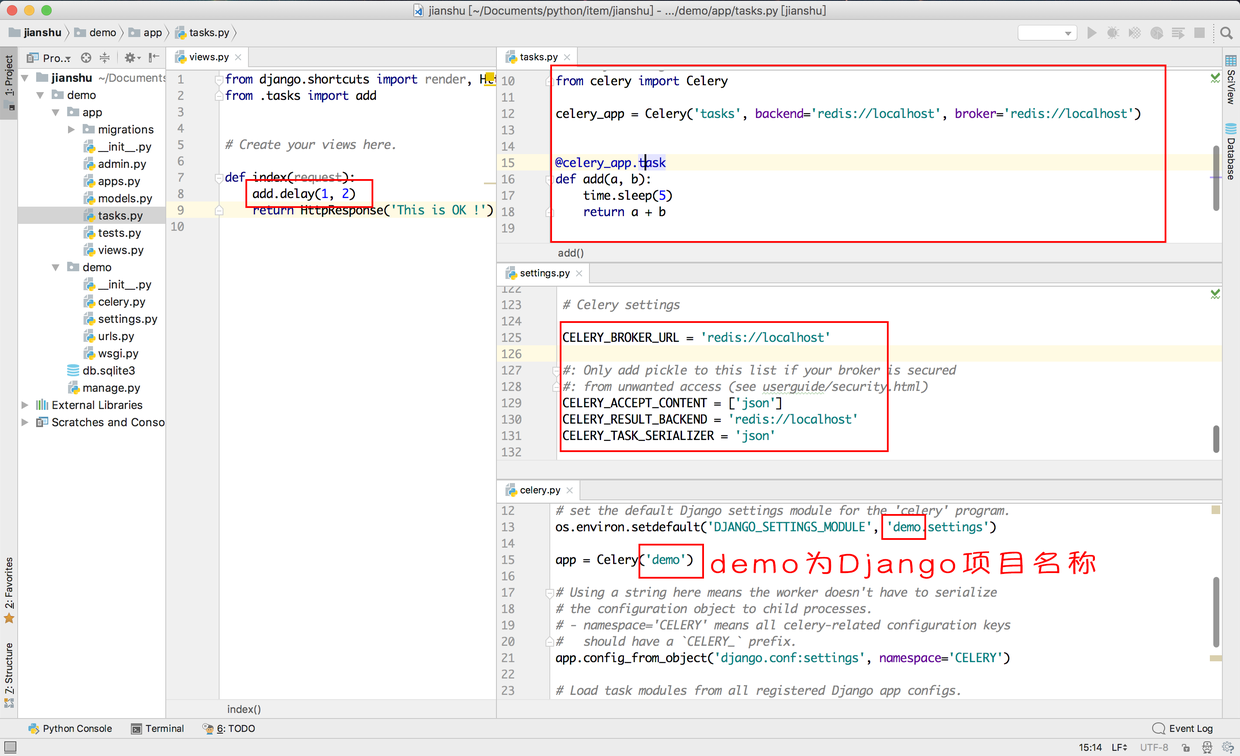This screenshot has width=1240, height=756.
Task: Switch to the views.py editor tab
Action: coord(208,58)
